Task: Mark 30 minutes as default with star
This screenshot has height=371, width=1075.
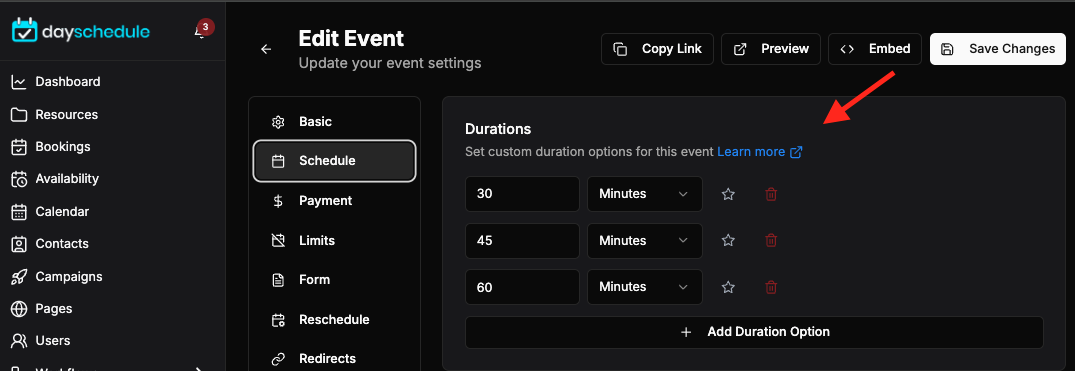Action: click(x=728, y=194)
